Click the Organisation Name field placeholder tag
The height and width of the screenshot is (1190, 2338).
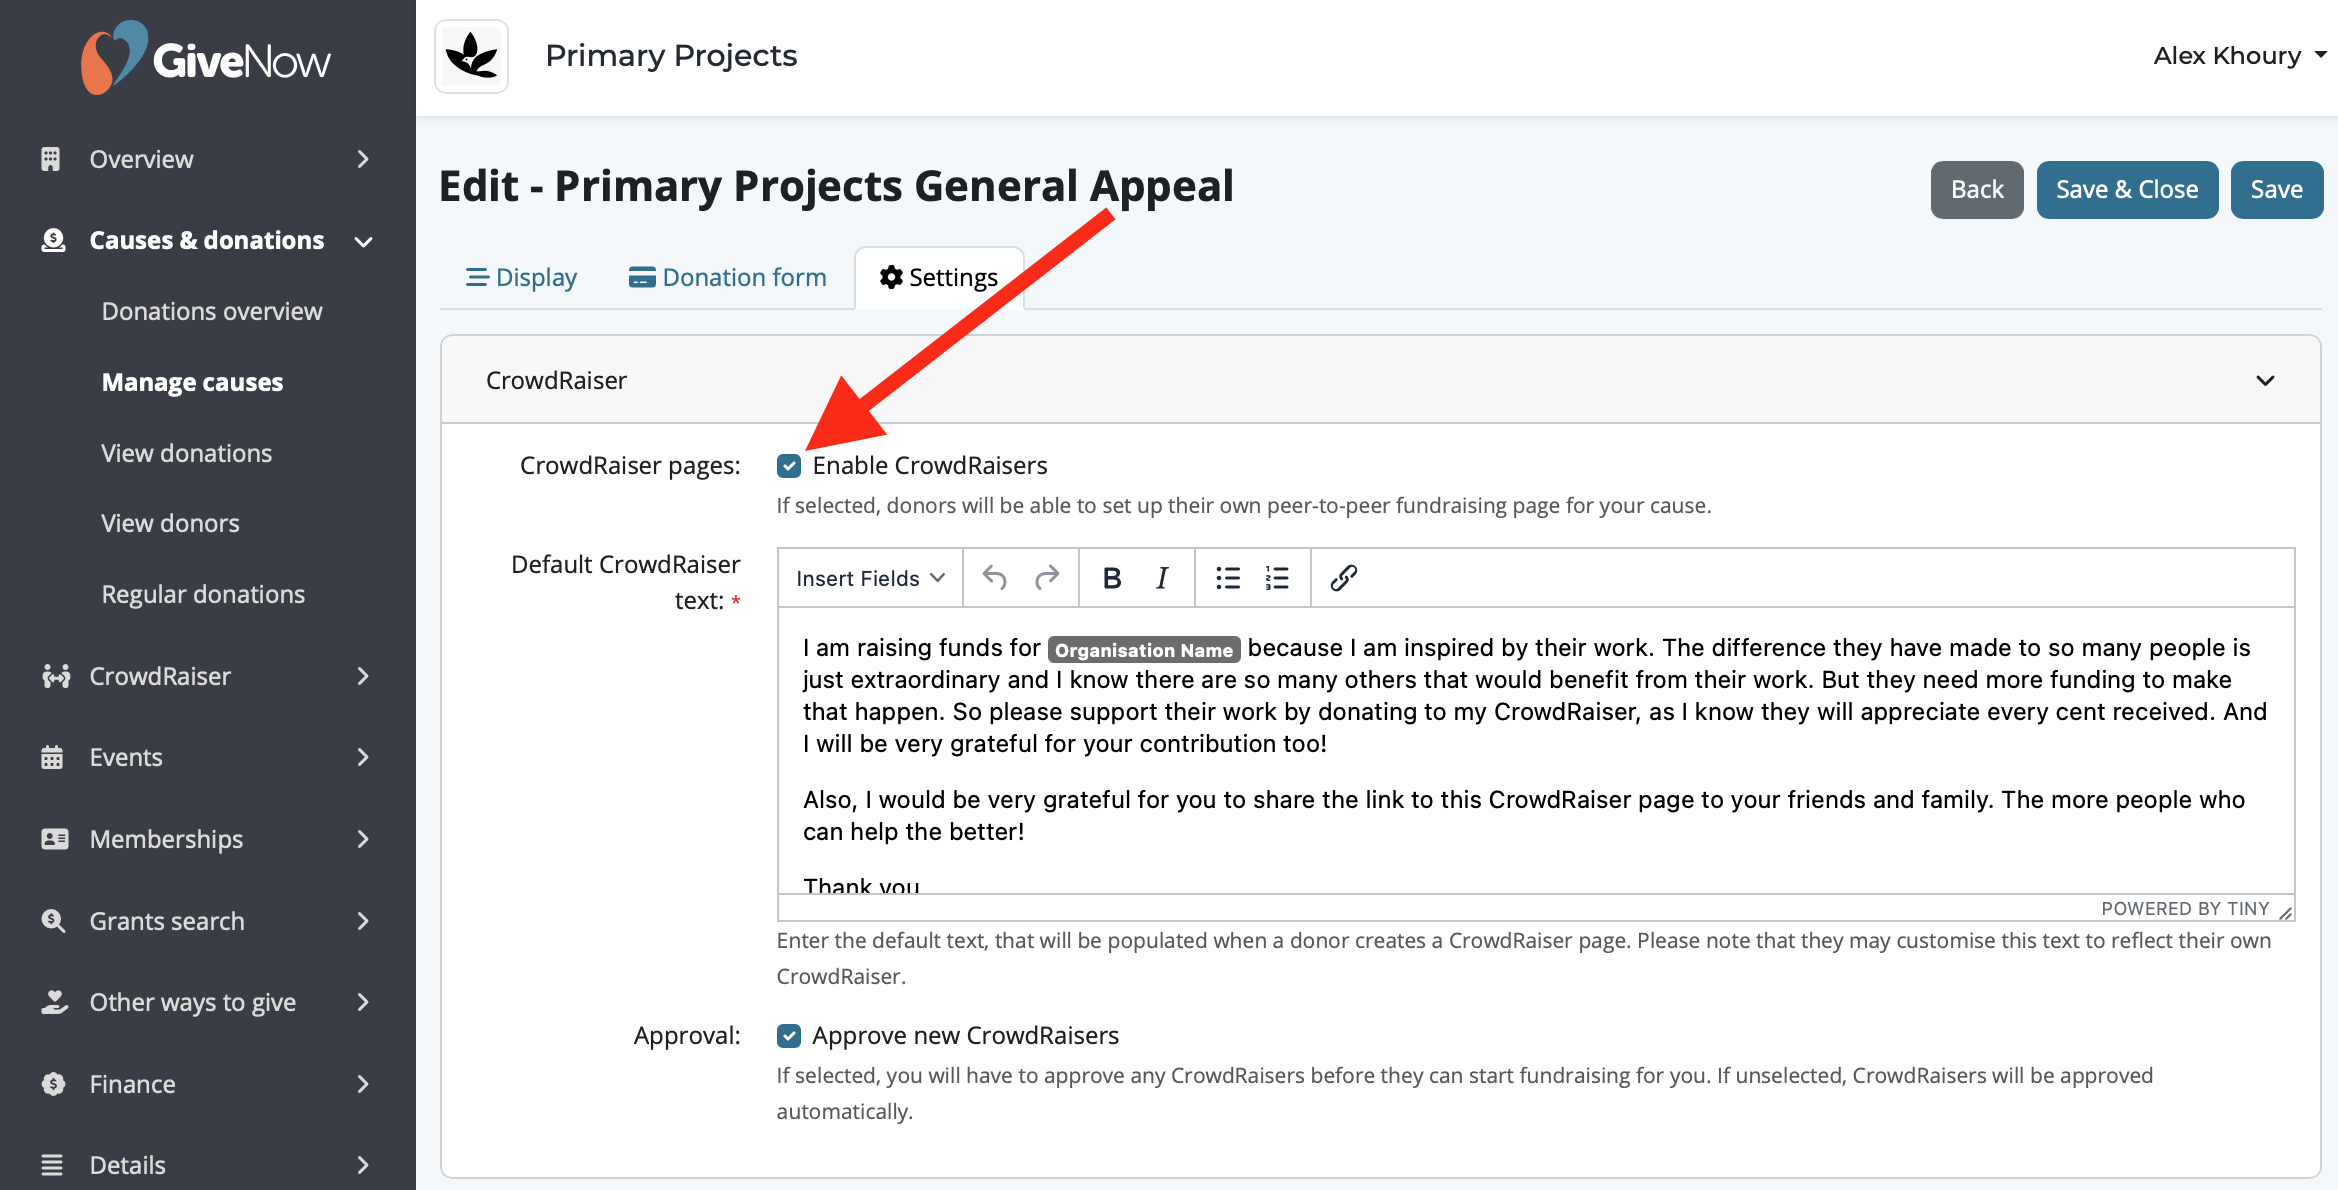[1144, 650]
